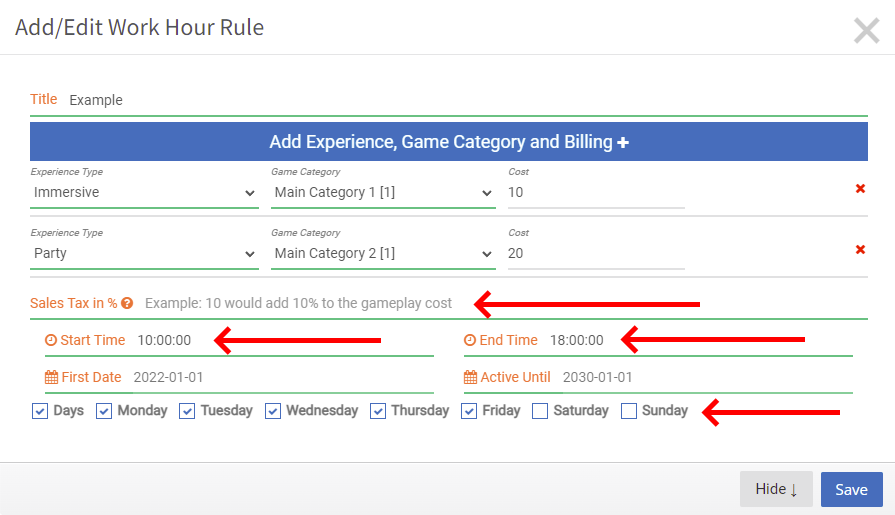Viewport: 895px width, 515px height.
Task: Uncheck the Monday checkbox
Action: pos(104,411)
